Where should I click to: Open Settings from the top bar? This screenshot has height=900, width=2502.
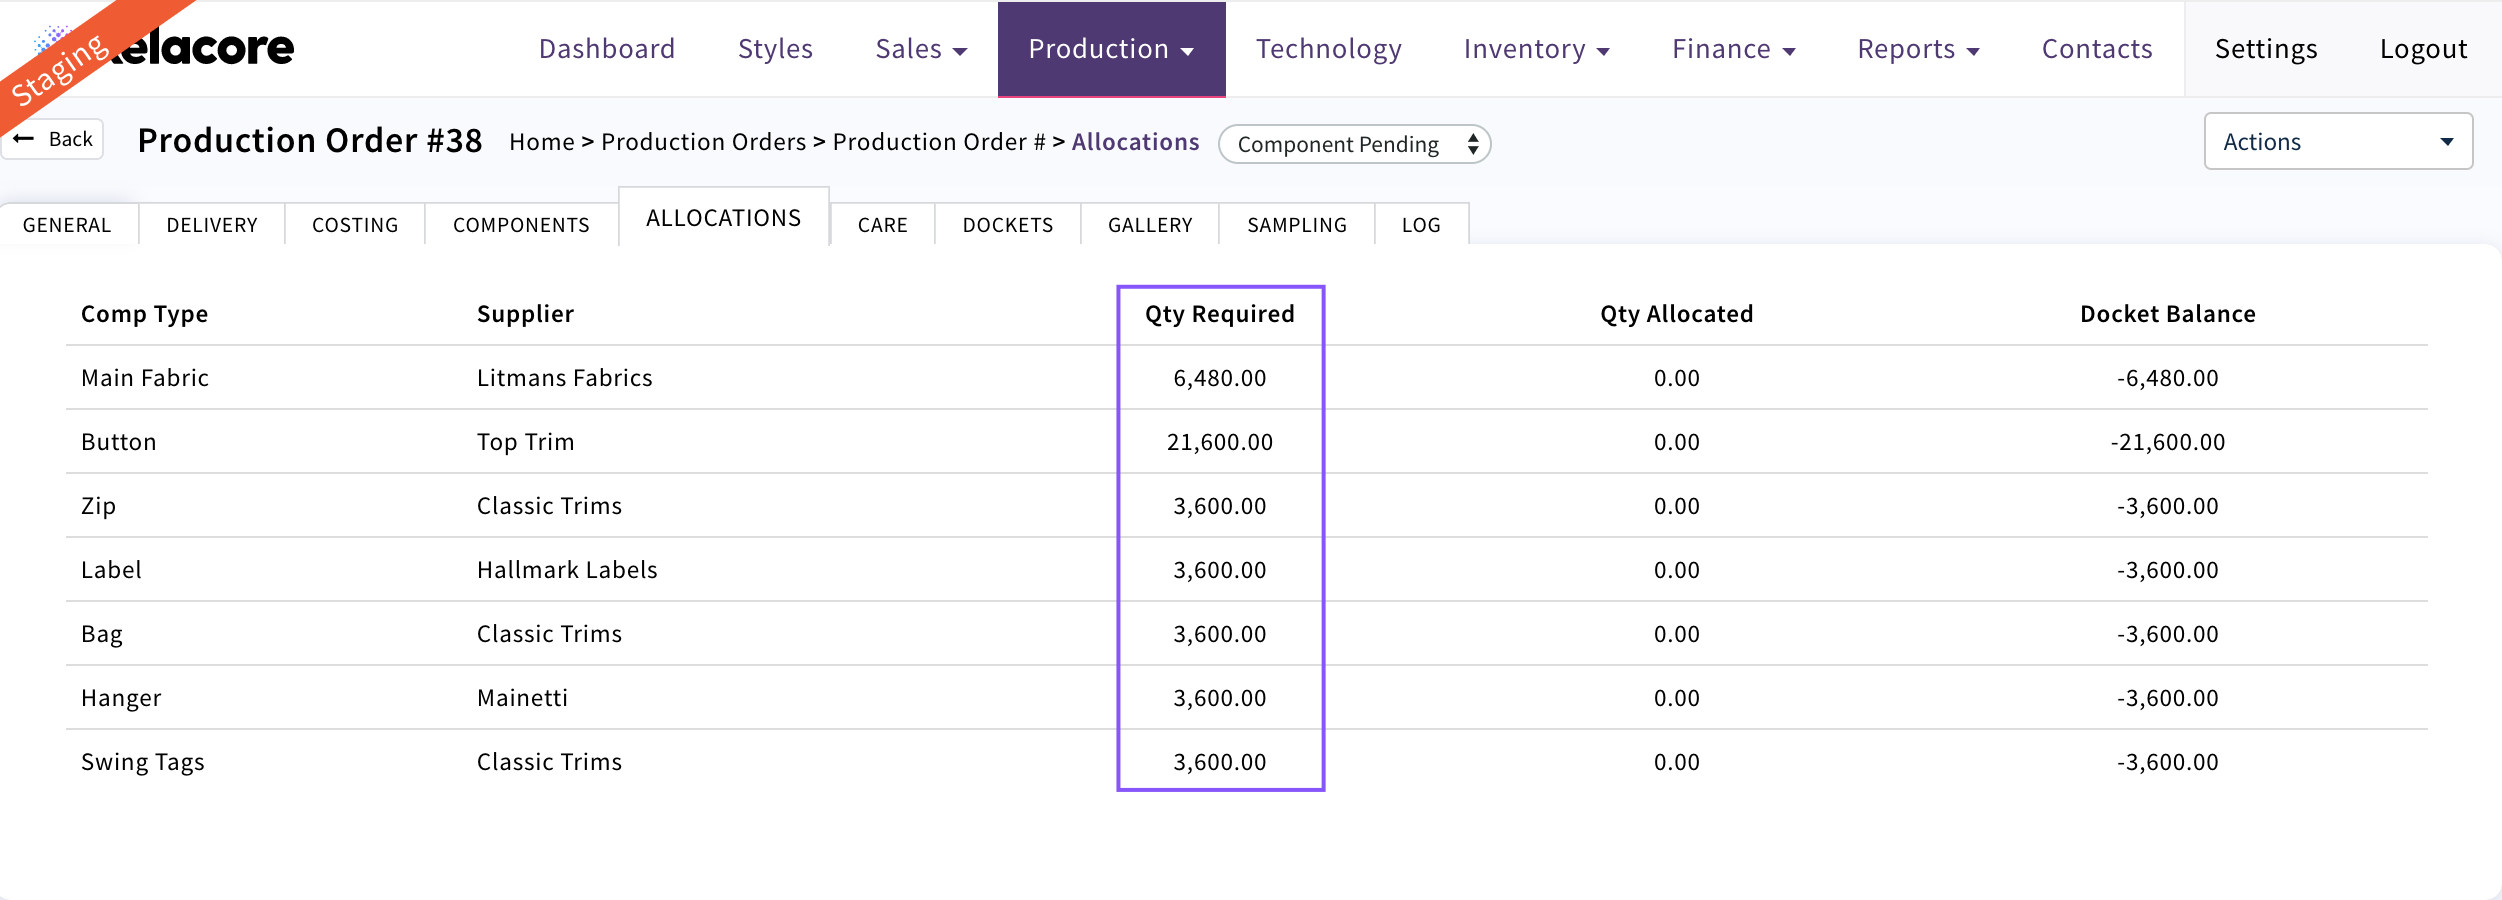click(x=2265, y=49)
